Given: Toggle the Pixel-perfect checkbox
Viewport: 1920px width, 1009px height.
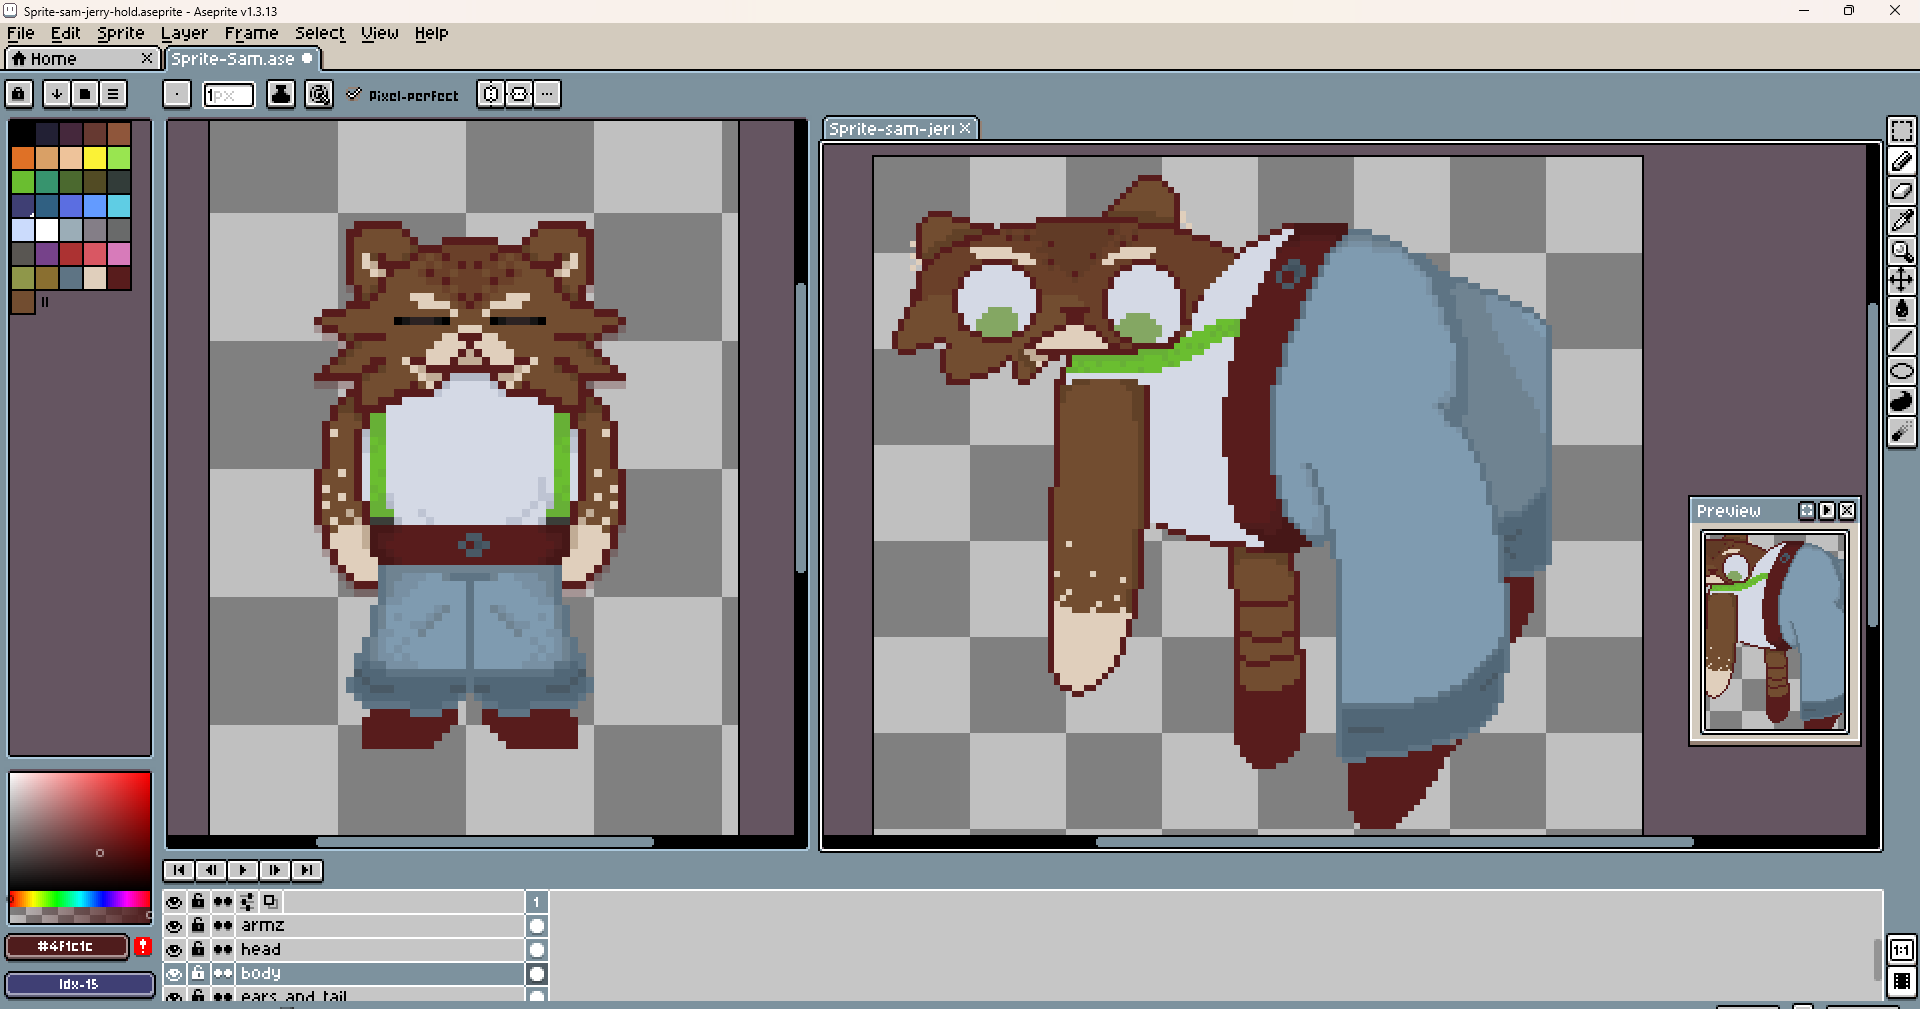Looking at the screenshot, I should (354, 95).
